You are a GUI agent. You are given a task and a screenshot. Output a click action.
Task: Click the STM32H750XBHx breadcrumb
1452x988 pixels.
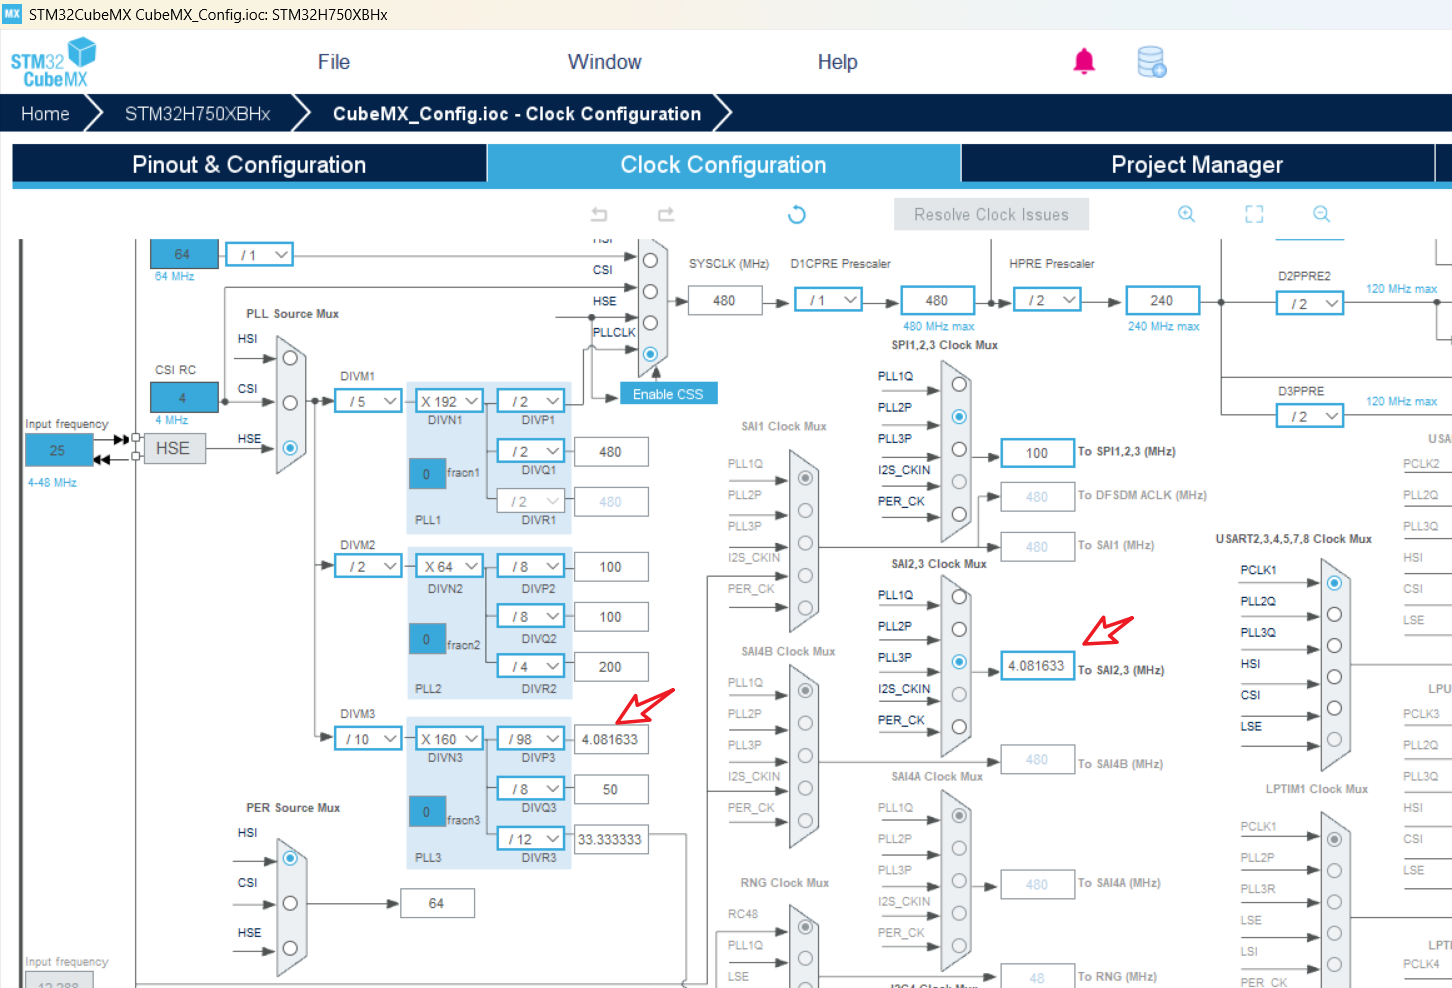[198, 114]
